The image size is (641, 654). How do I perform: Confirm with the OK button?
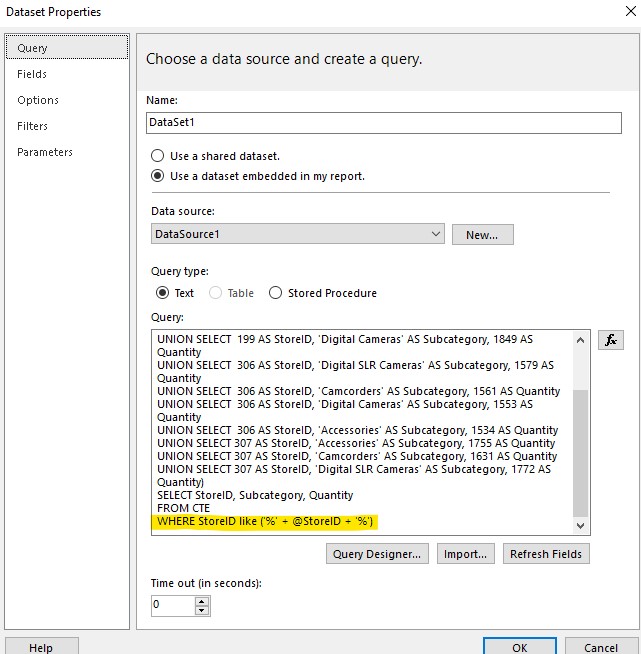520,647
